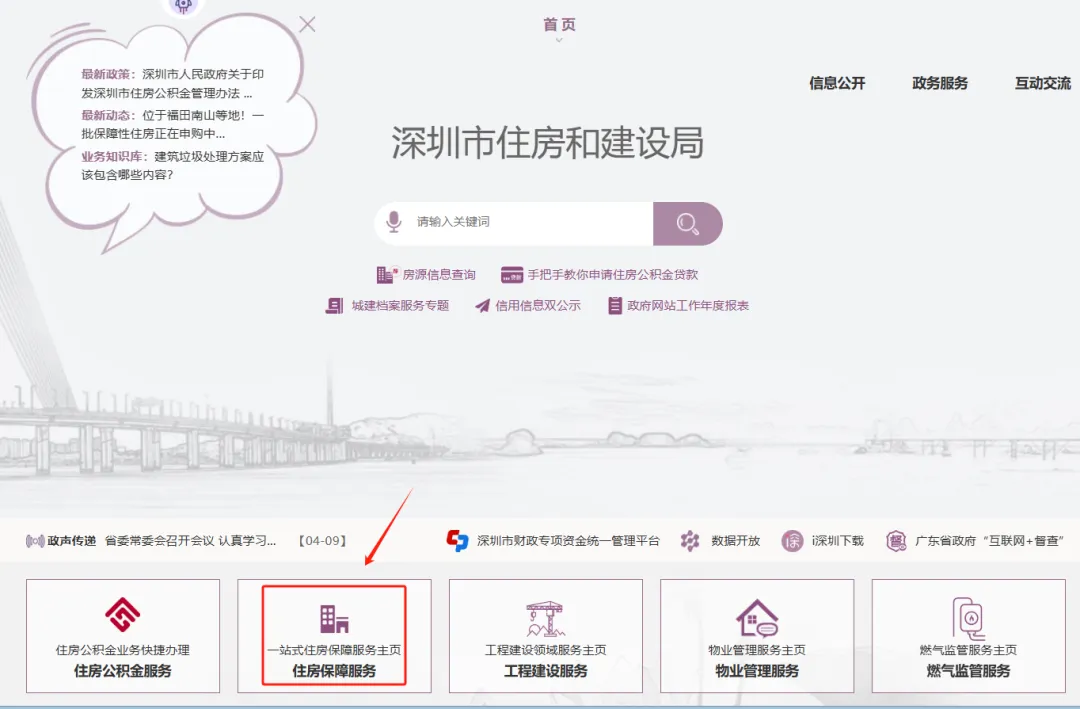Click 住房公积金业务快捷办理 subtitle
This screenshot has height=709, width=1080.
point(123,650)
